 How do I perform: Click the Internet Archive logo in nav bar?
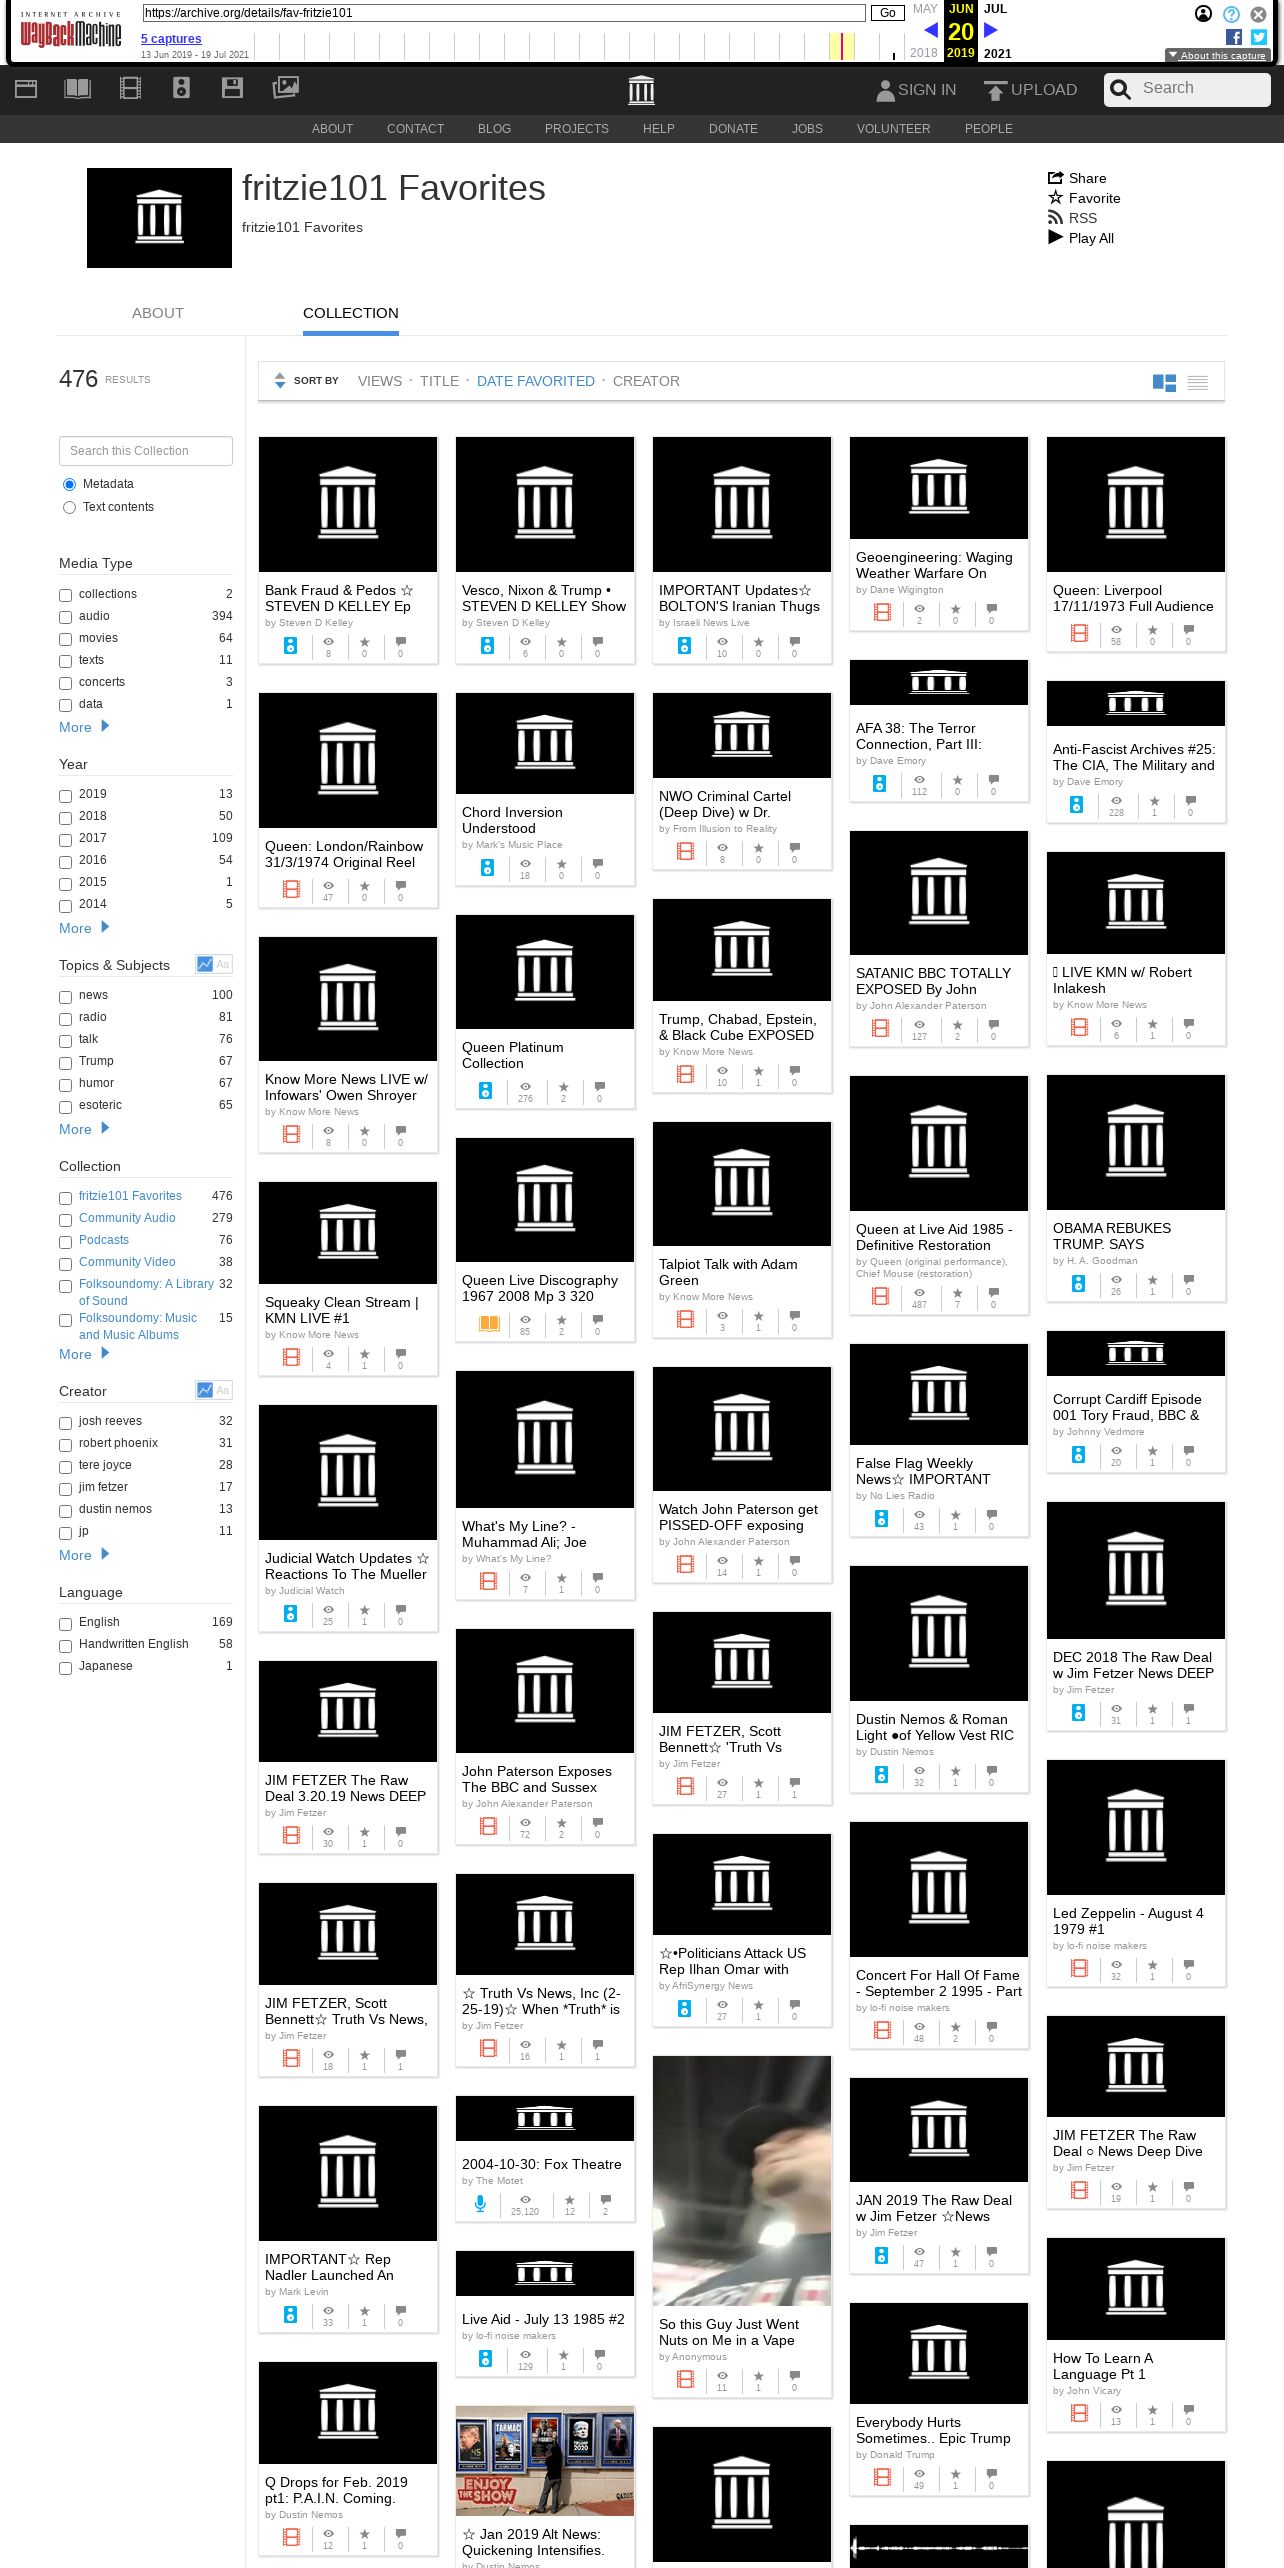(641, 90)
